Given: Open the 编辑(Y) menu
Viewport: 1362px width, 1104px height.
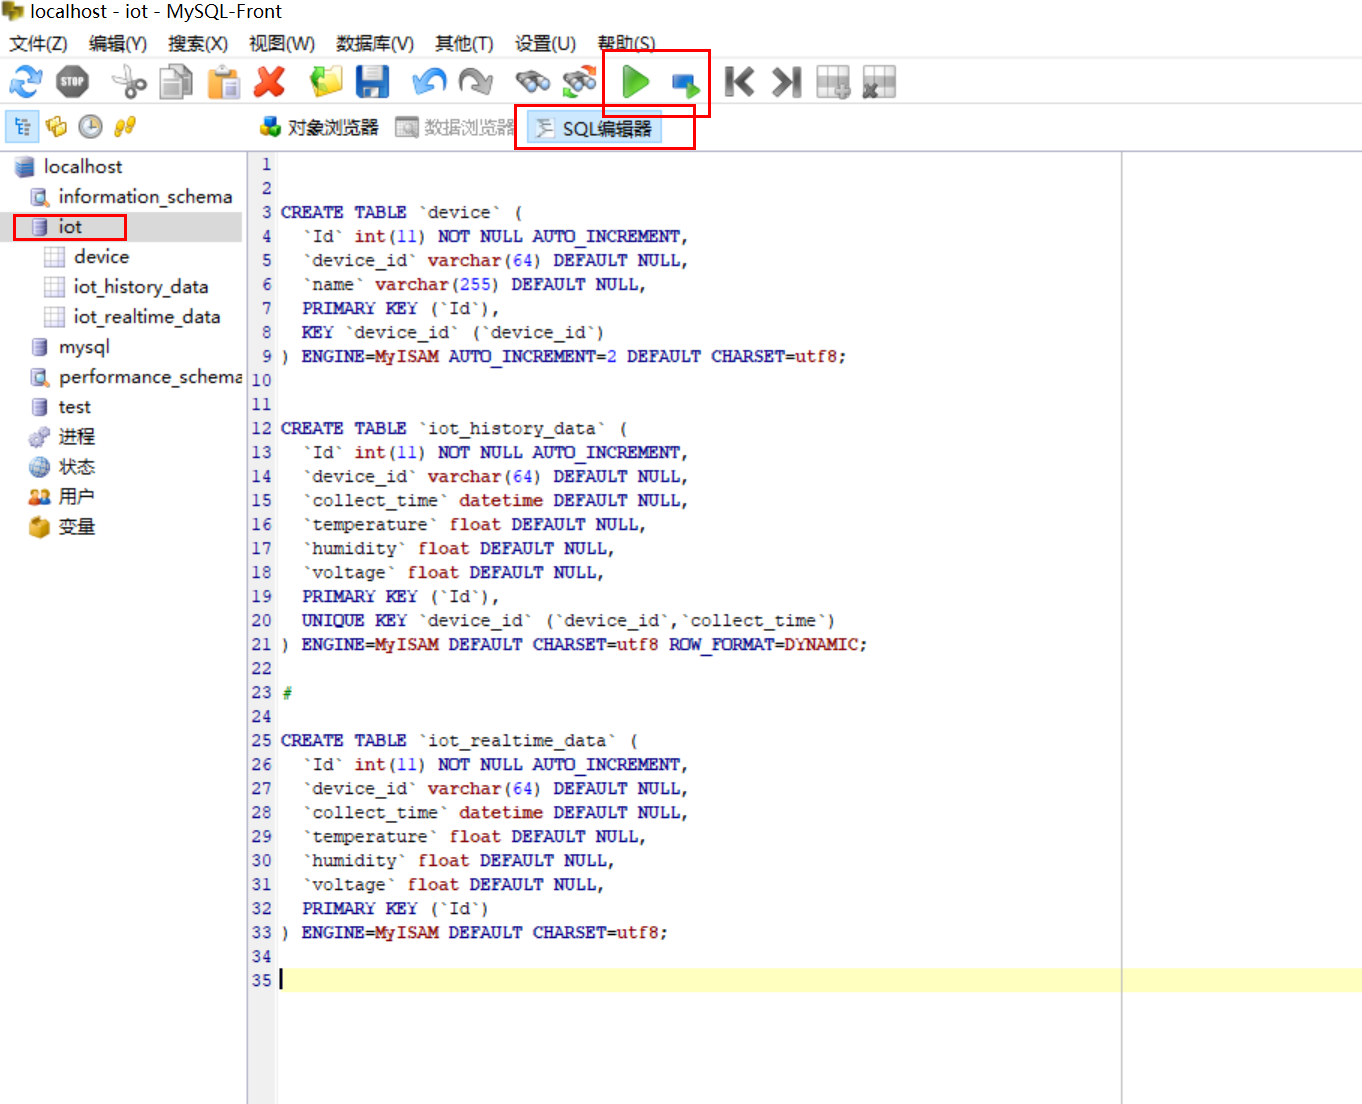Looking at the screenshot, I should 118,44.
